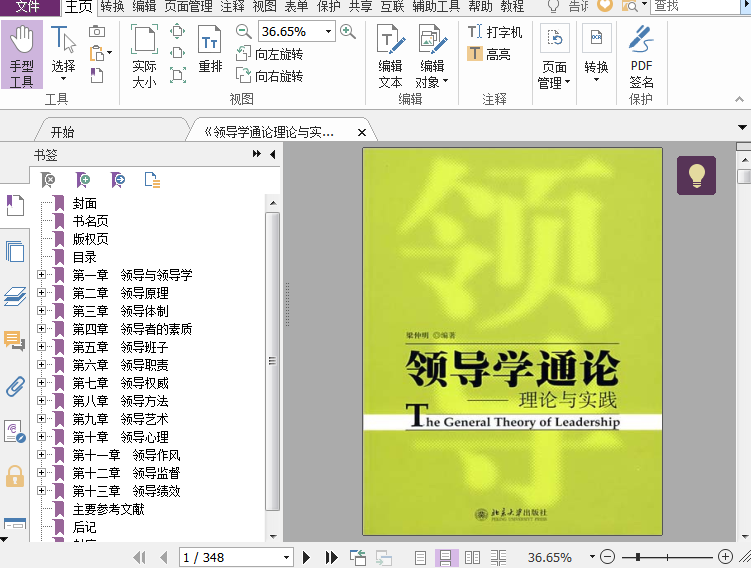Image resolution: width=751 pixels, height=568 pixels.
Task: Select the Typewriter (打字机) tool
Action: pyautogui.click(x=495, y=32)
